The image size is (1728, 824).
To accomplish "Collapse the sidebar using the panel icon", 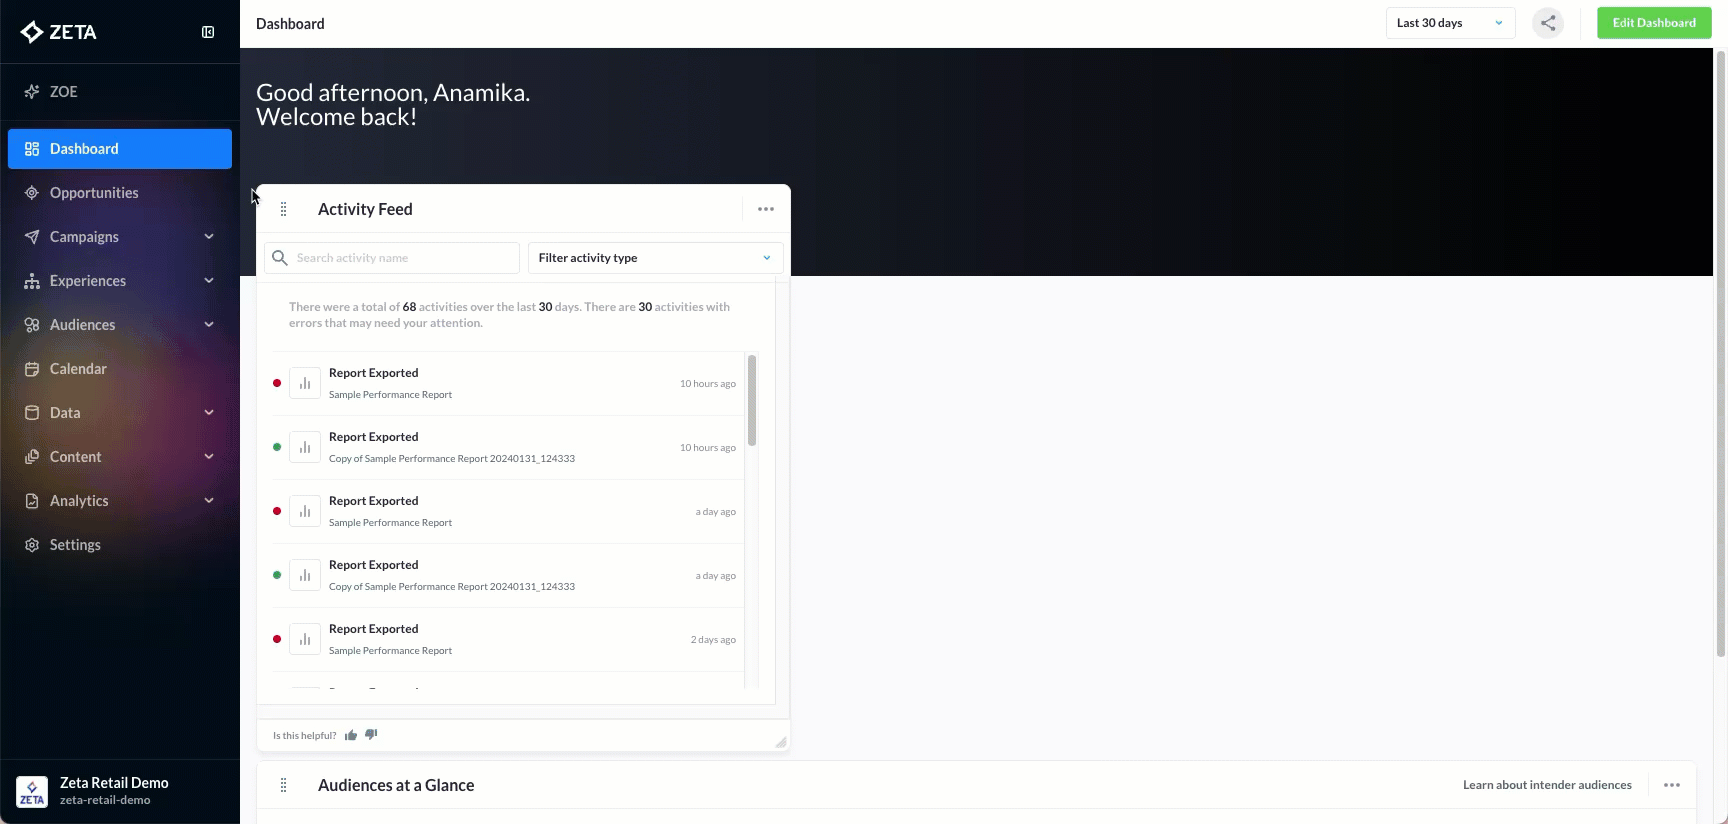I will [208, 32].
